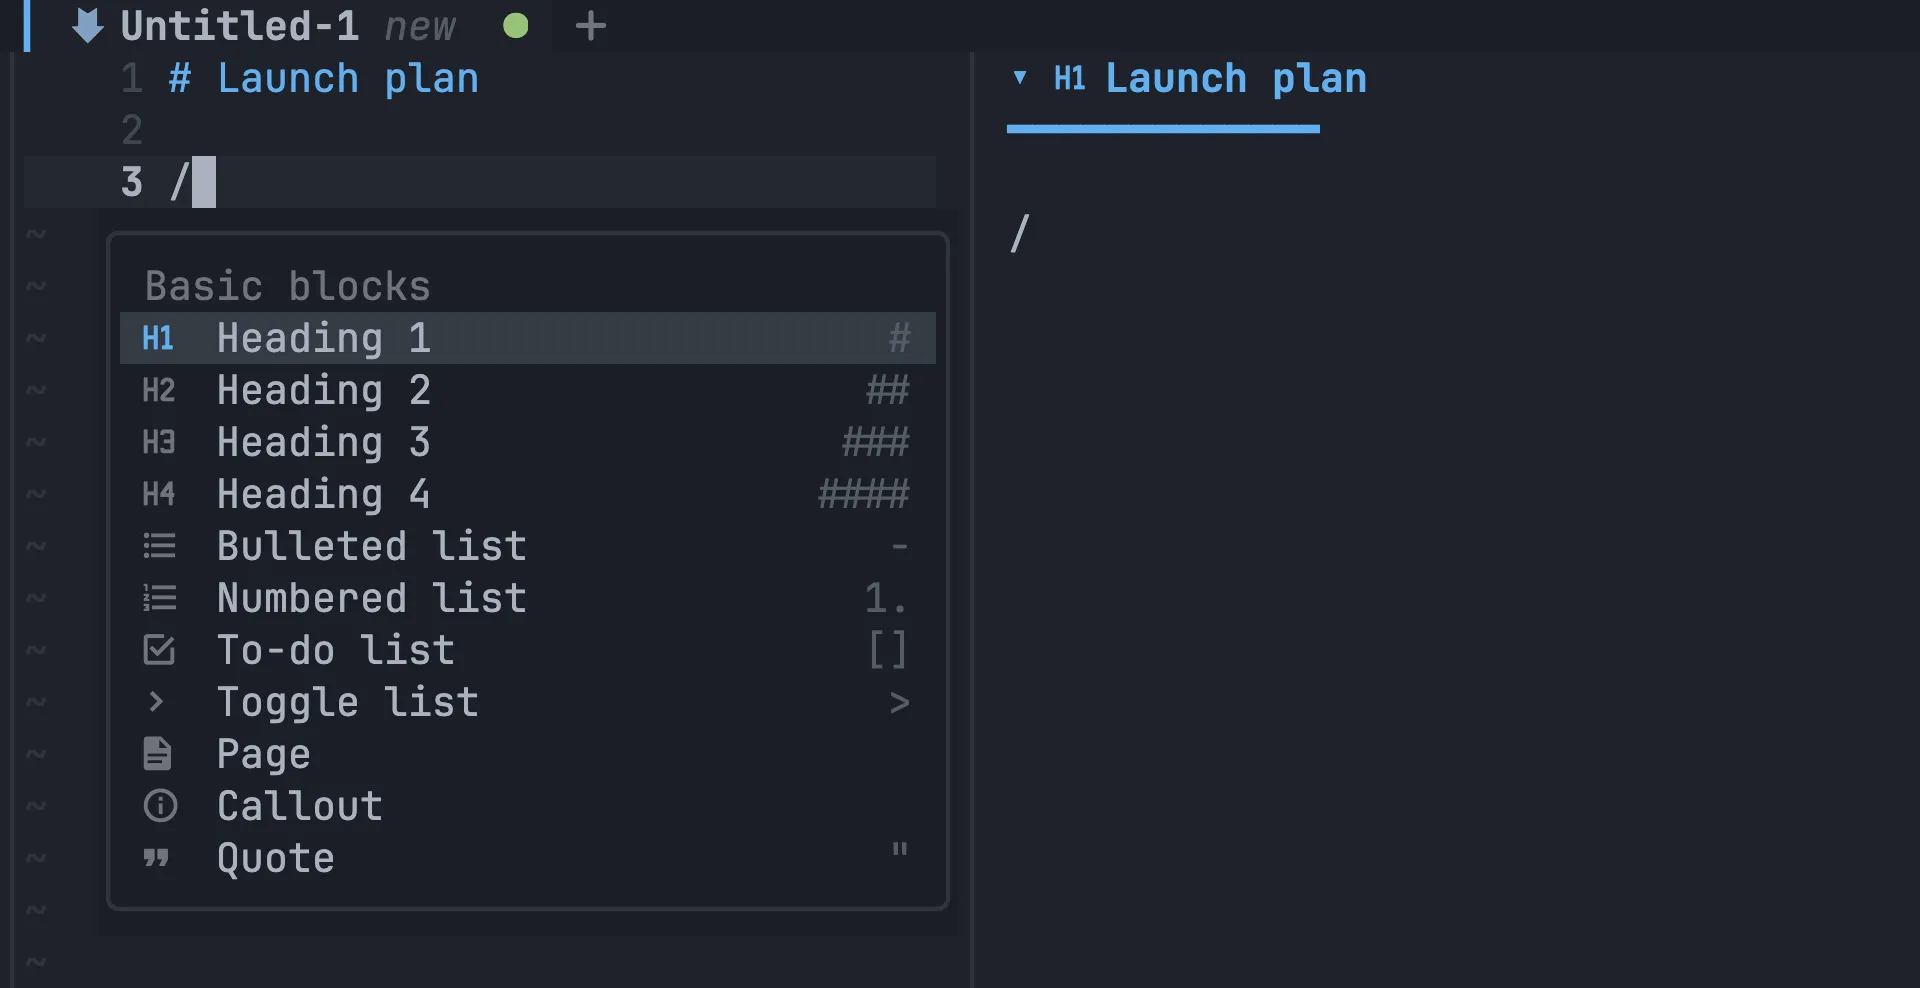
Task: Click line number 1 in the gutter
Action: tap(132, 78)
